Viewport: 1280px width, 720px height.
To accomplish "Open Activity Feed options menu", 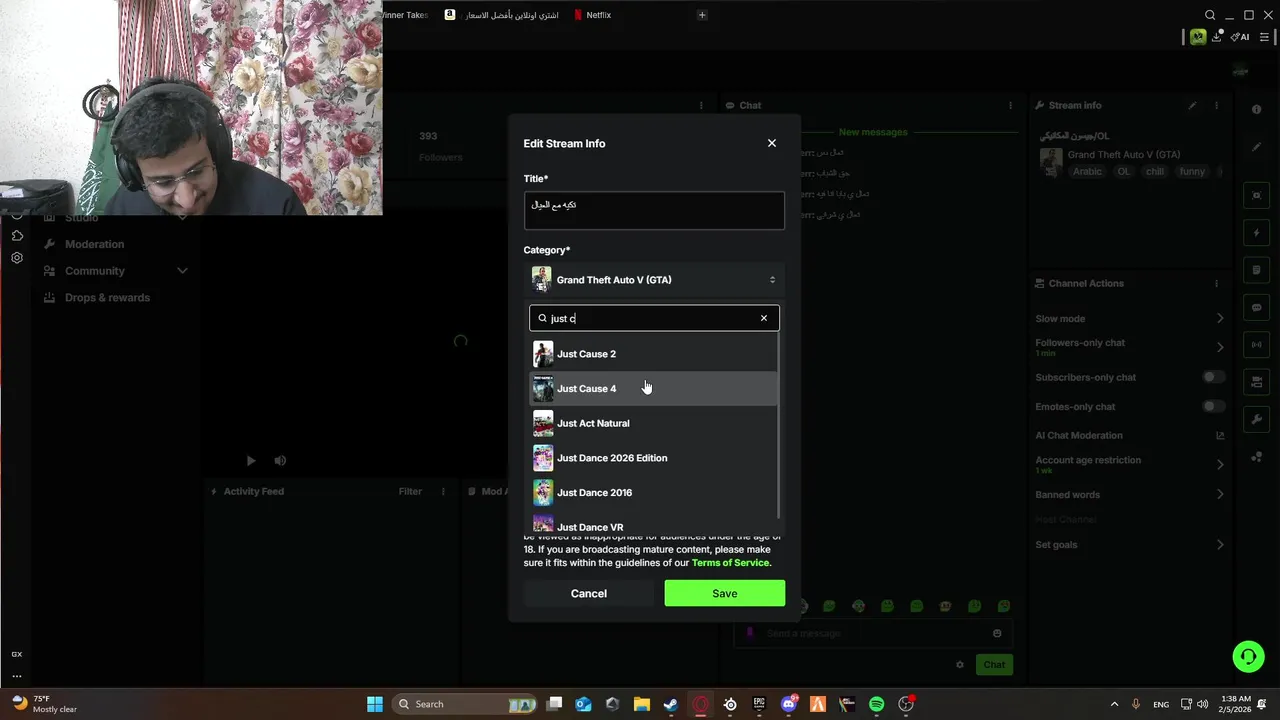I will pyautogui.click(x=443, y=491).
